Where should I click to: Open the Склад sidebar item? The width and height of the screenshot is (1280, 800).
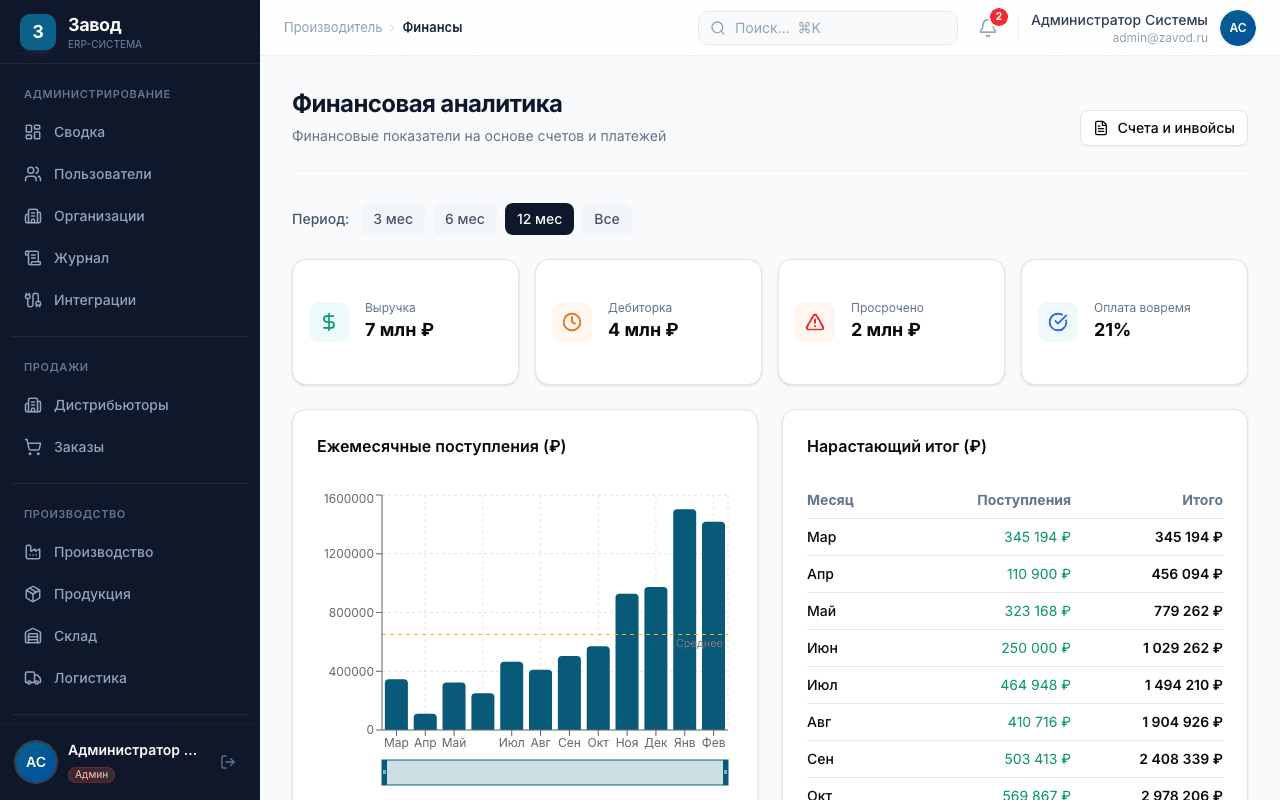tap(75, 636)
